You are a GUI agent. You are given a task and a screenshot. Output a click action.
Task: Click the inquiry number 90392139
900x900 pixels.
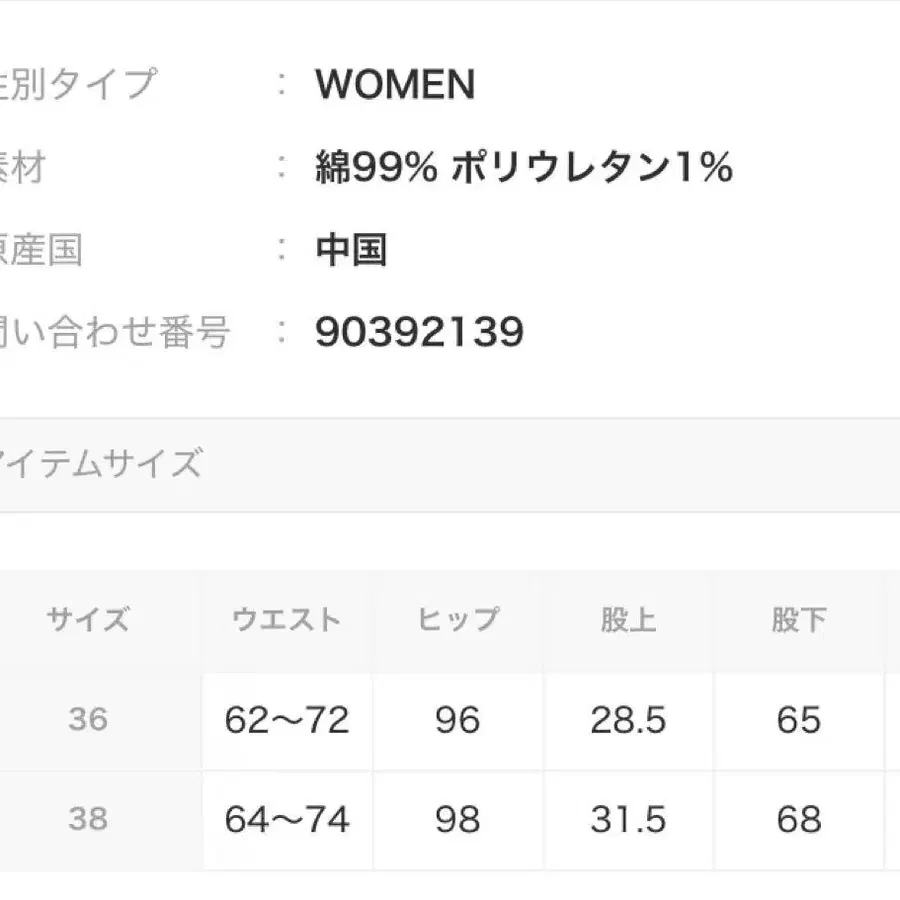click(419, 332)
